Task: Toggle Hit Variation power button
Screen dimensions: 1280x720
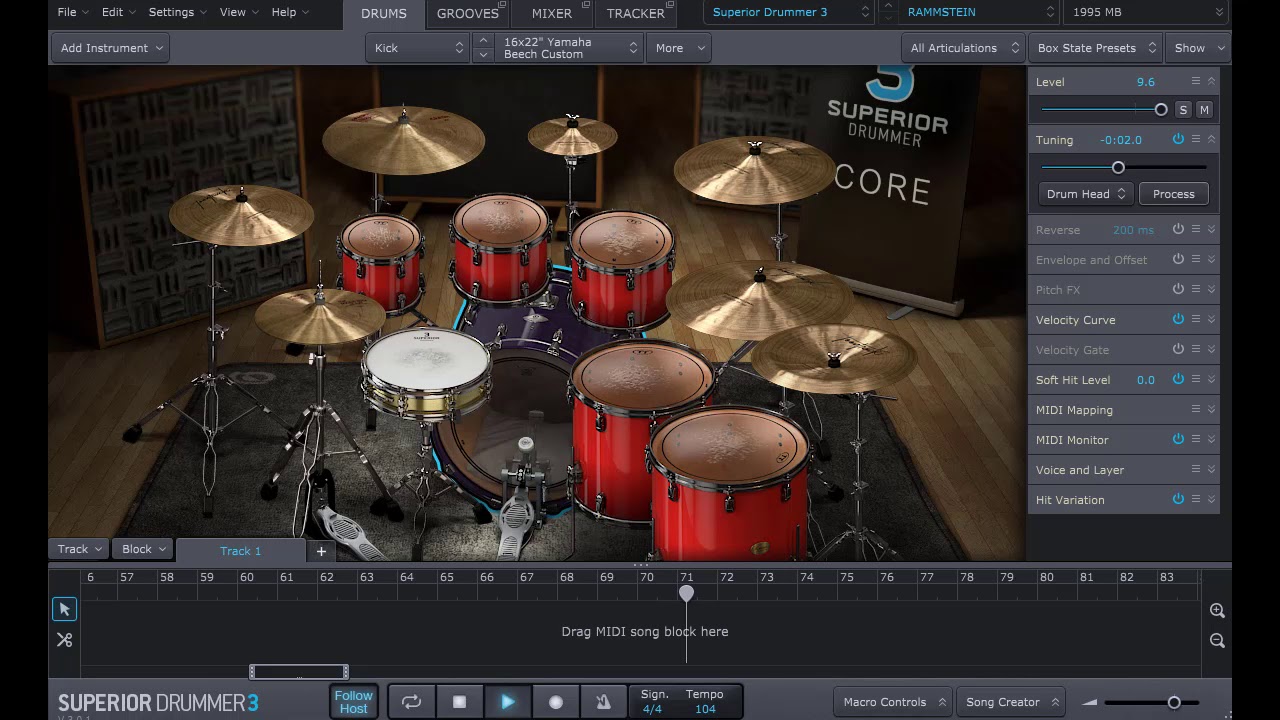Action: click(x=1178, y=499)
